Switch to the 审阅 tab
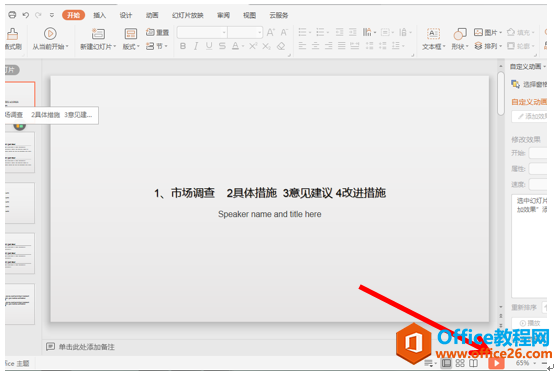This screenshot has width=559, height=371. coord(223,15)
